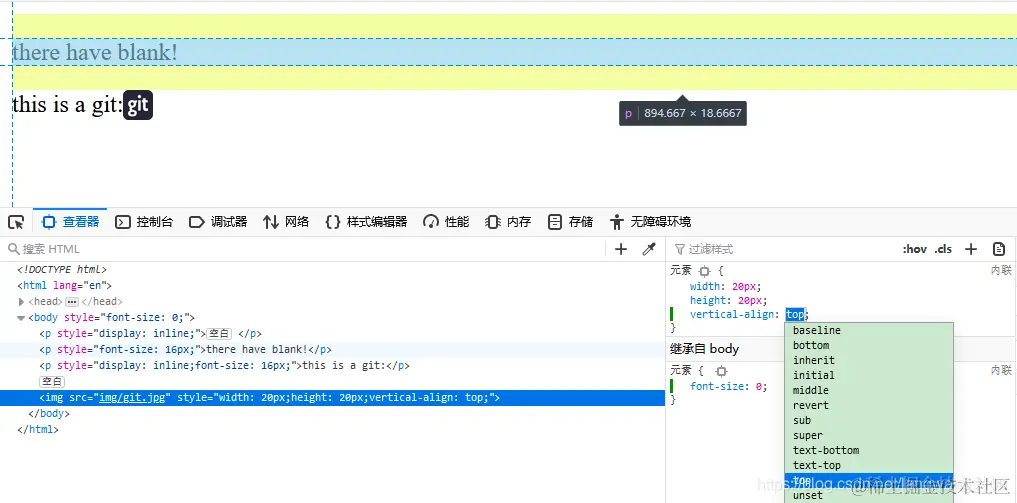The height and width of the screenshot is (503, 1017).
Task: Select the eyedropper color picker tool
Action: tap(649, 249)
